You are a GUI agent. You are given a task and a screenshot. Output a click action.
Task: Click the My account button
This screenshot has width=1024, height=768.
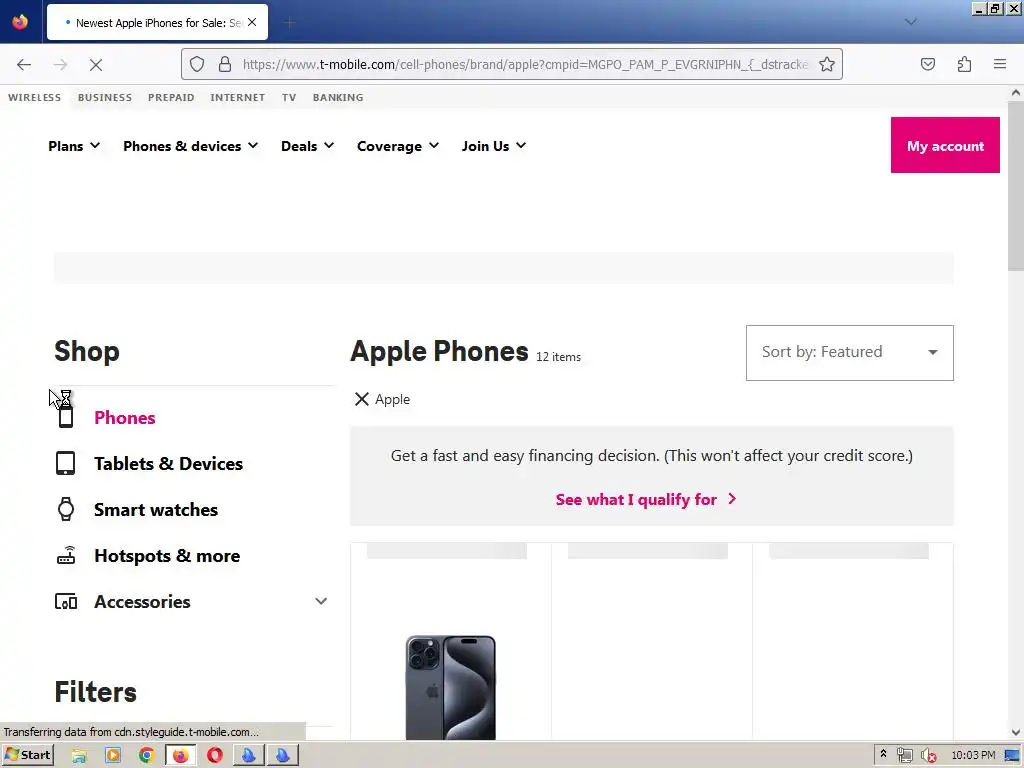(x=945, y=145)
